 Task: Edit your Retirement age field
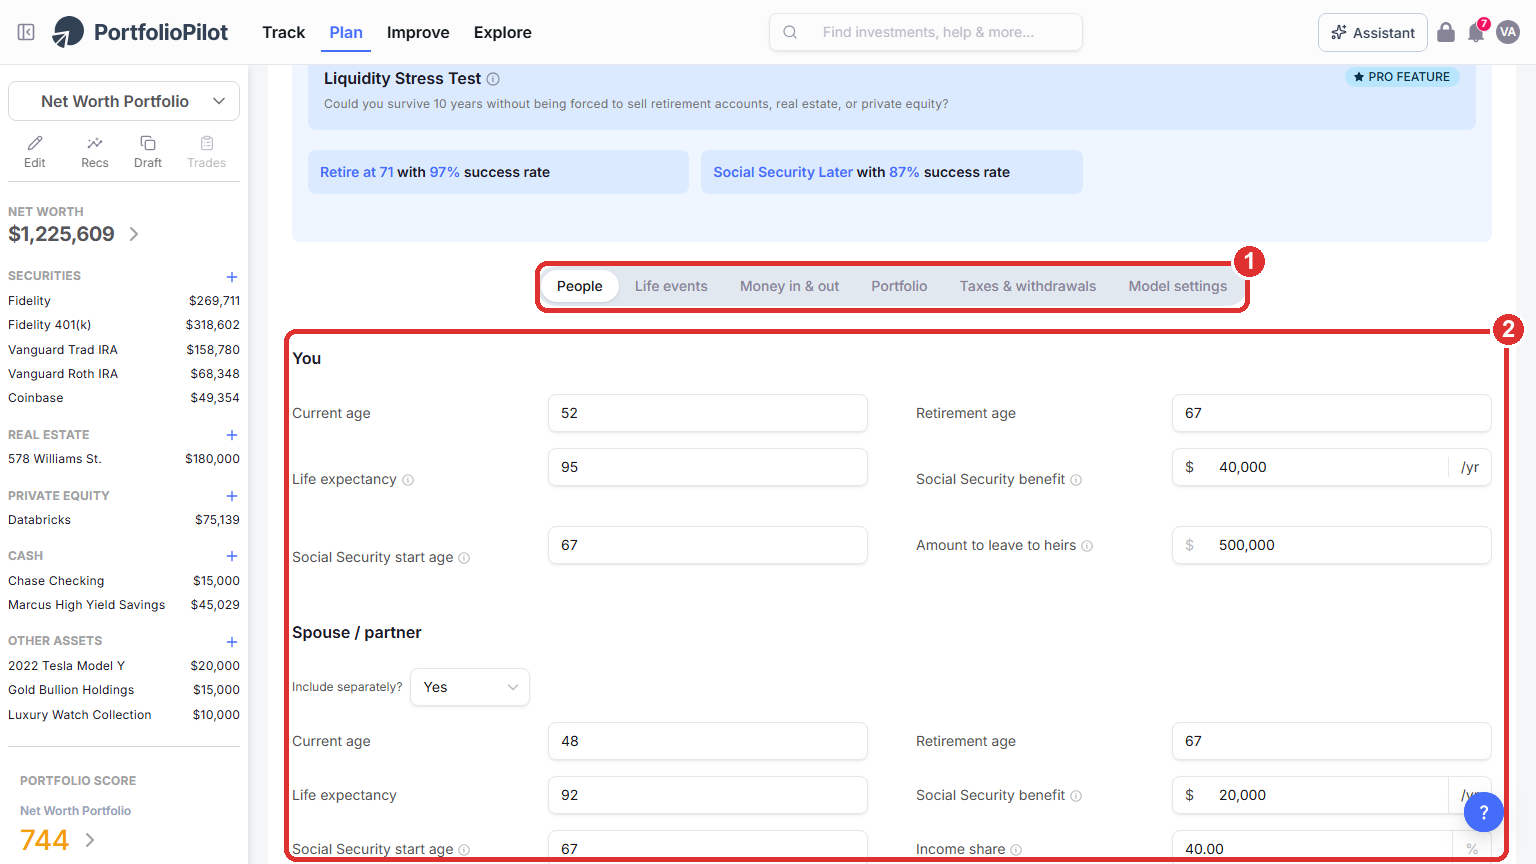[x=1332, y=413]
